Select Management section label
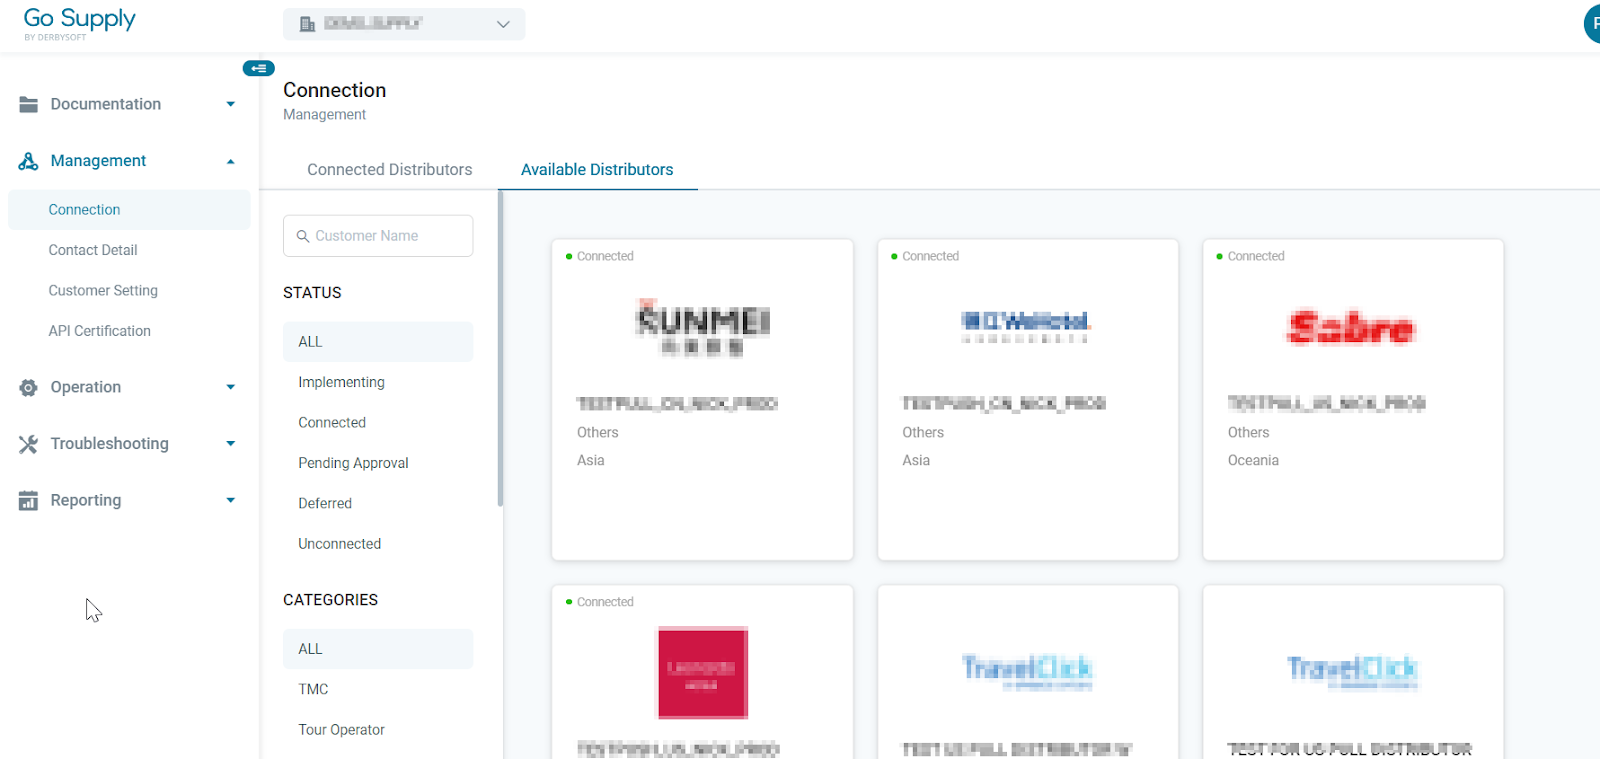The width and height of the screenshot is (1600, 759). click(98, 161)
